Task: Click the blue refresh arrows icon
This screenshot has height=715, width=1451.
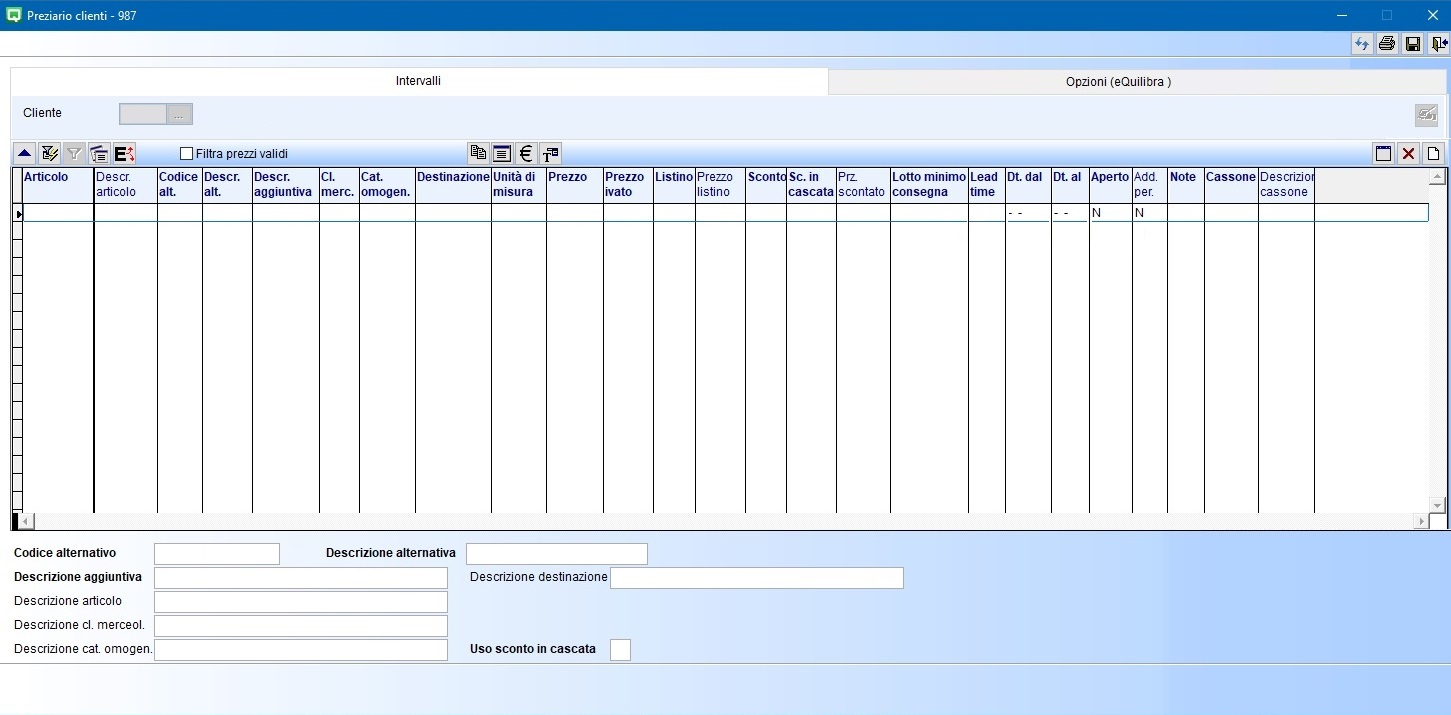Action: [x=1361, y=44]
